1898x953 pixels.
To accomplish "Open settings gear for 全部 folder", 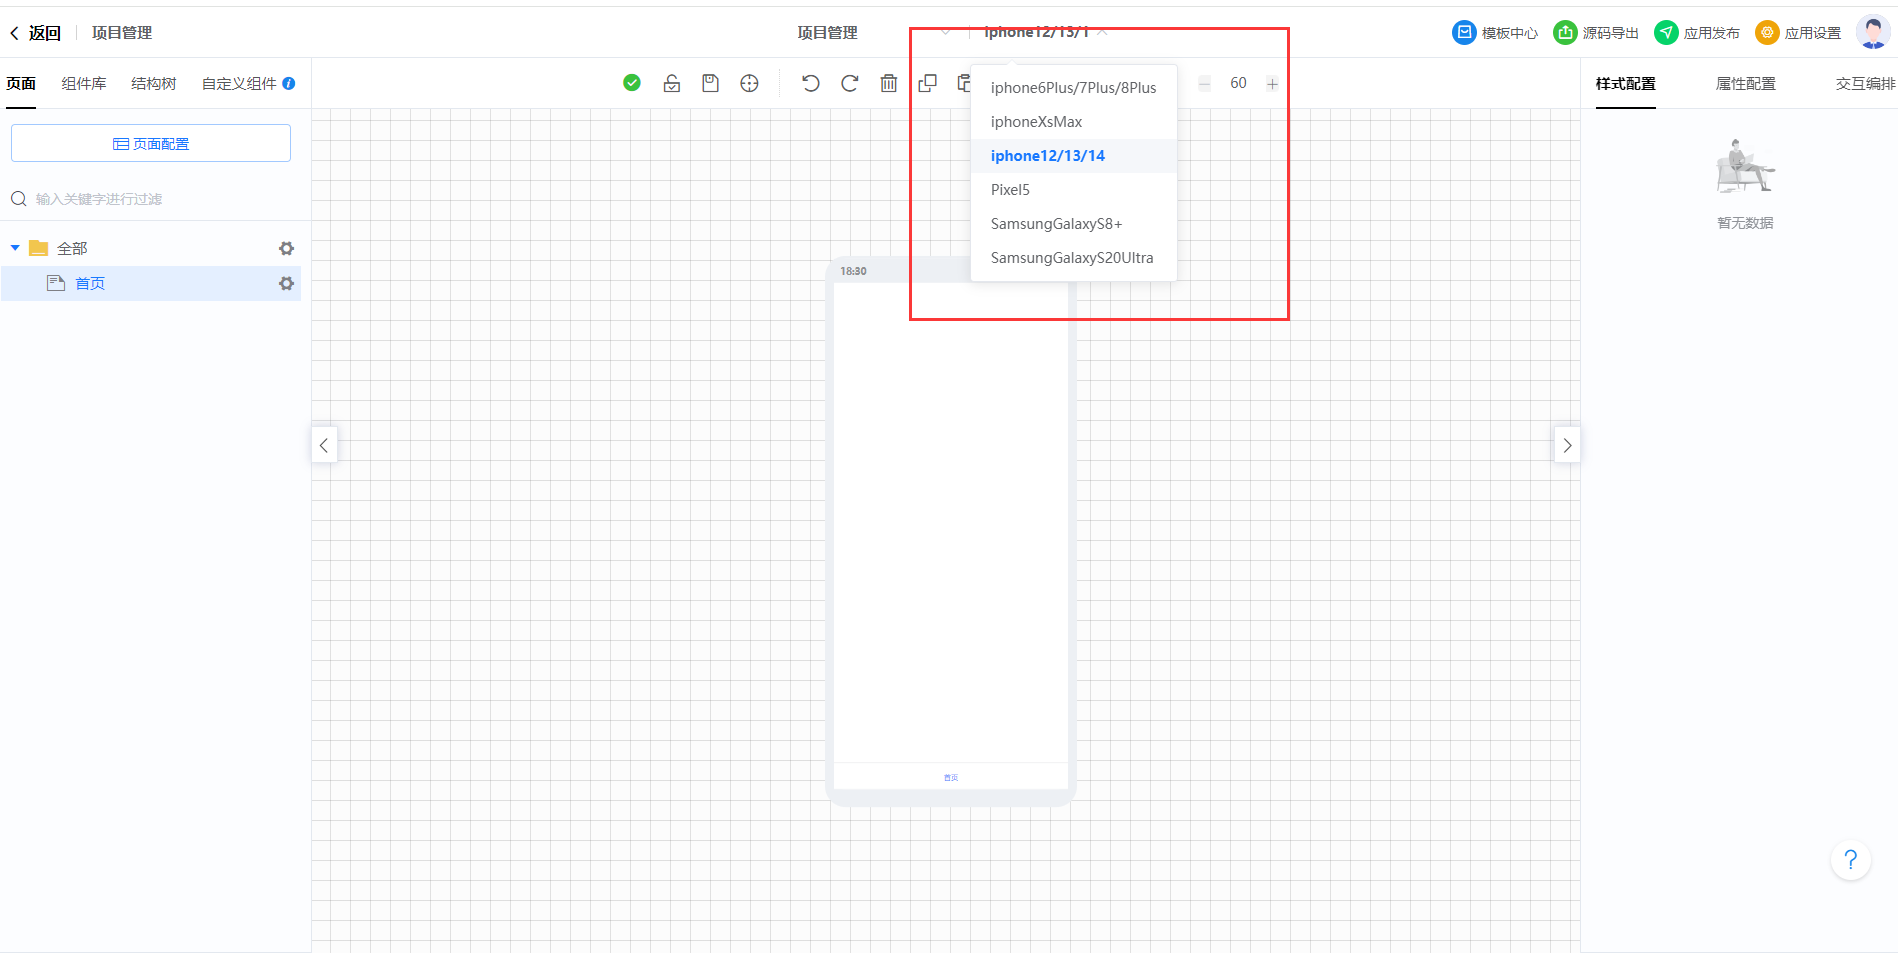I will [x=287, y=248].
